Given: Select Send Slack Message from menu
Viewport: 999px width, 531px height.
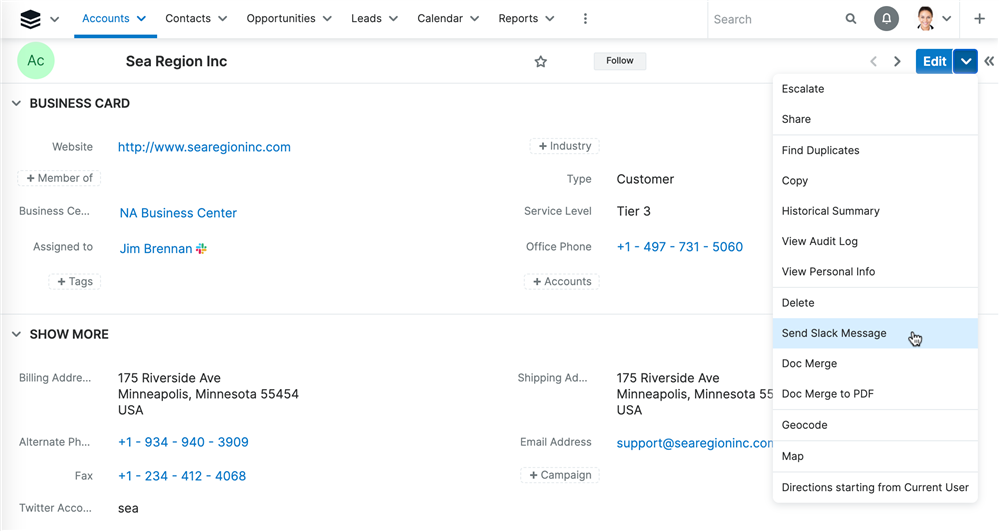Looking at the screenshot, I should point(834,334).
